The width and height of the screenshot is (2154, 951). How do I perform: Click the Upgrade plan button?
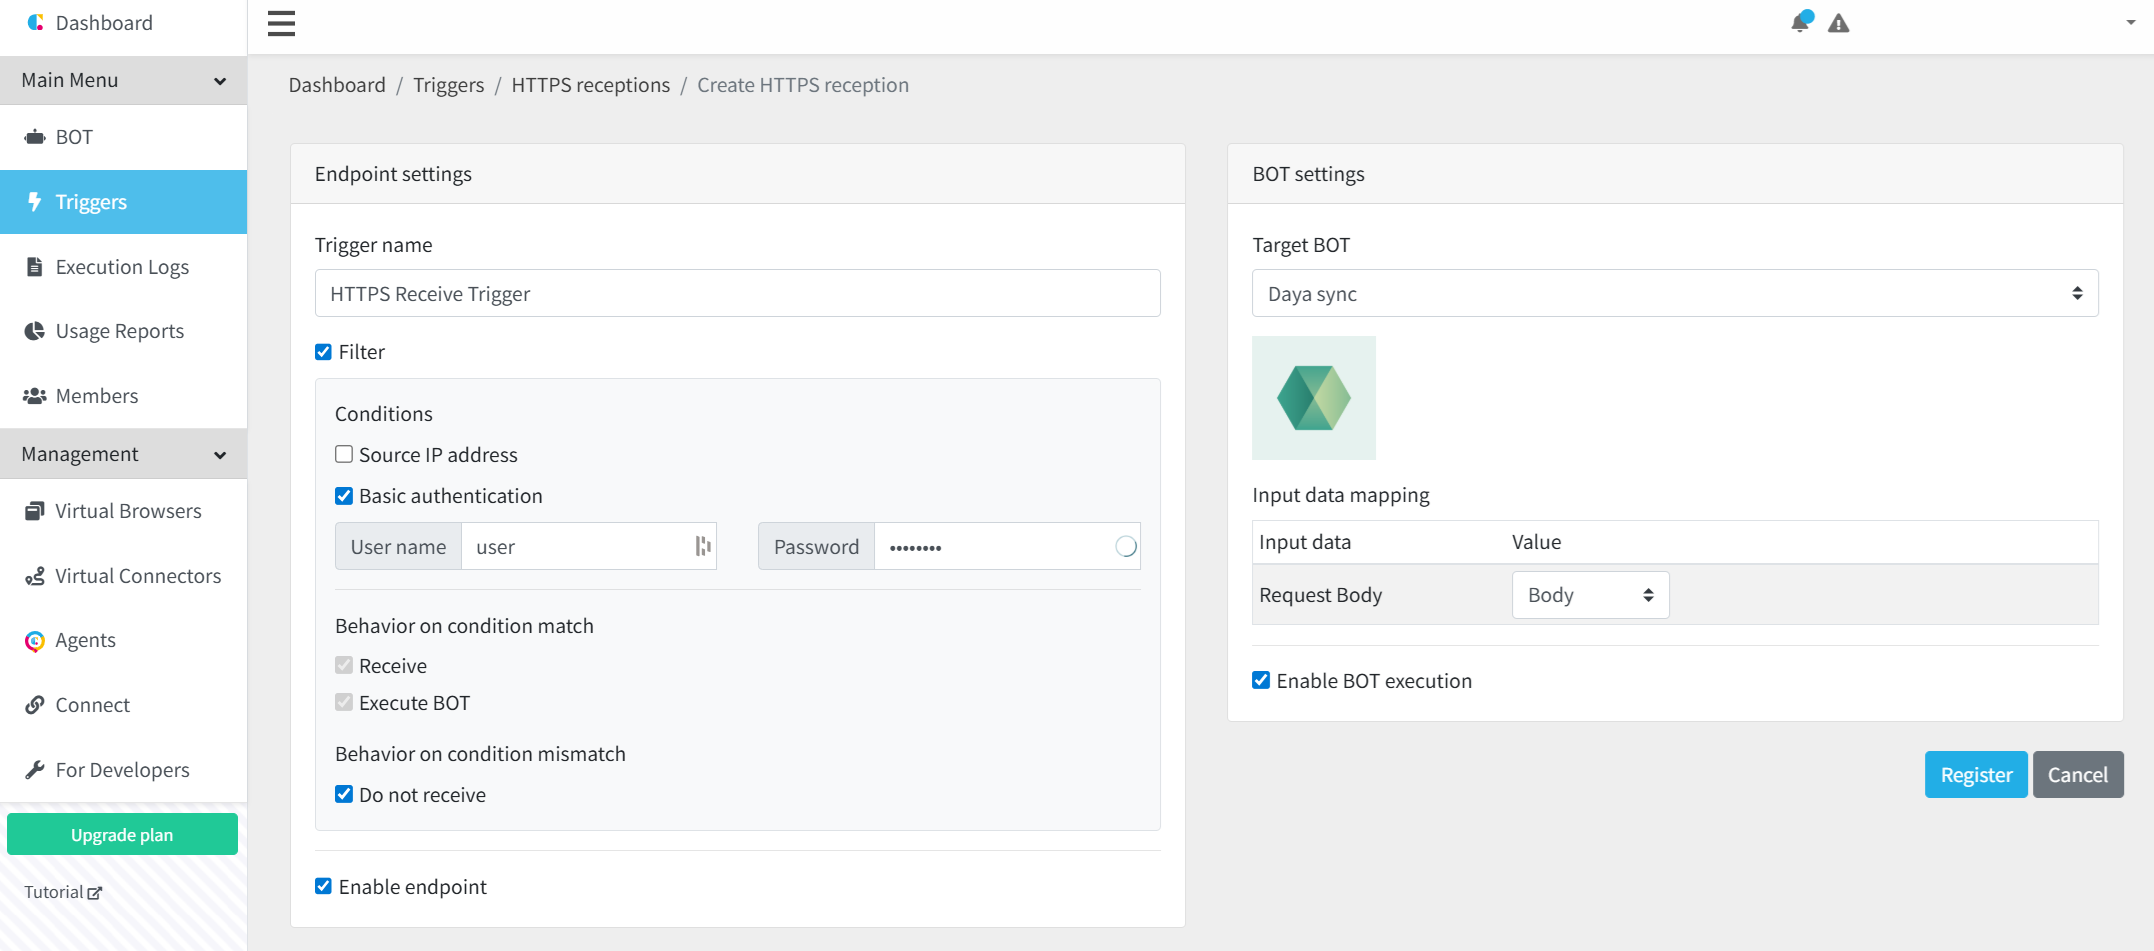pos(122,834)
